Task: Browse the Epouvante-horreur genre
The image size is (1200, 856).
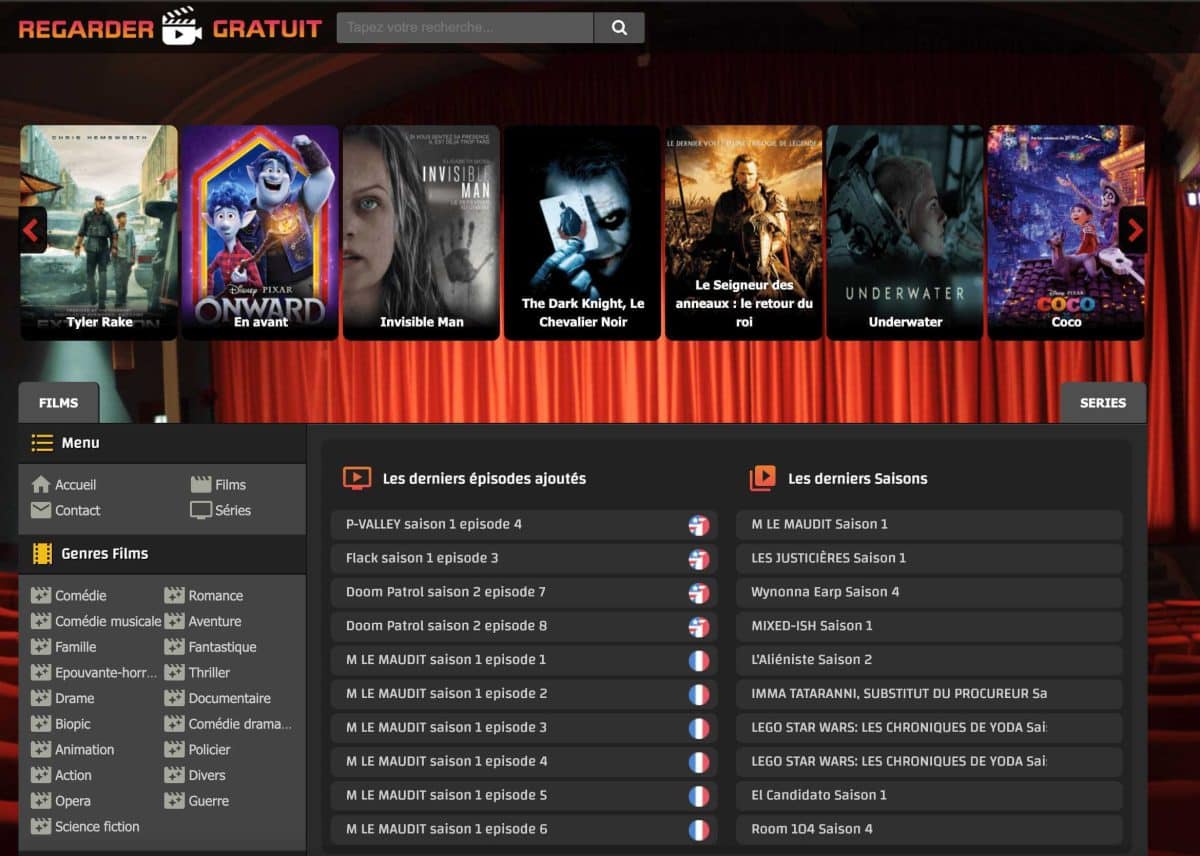Action: 106,672
